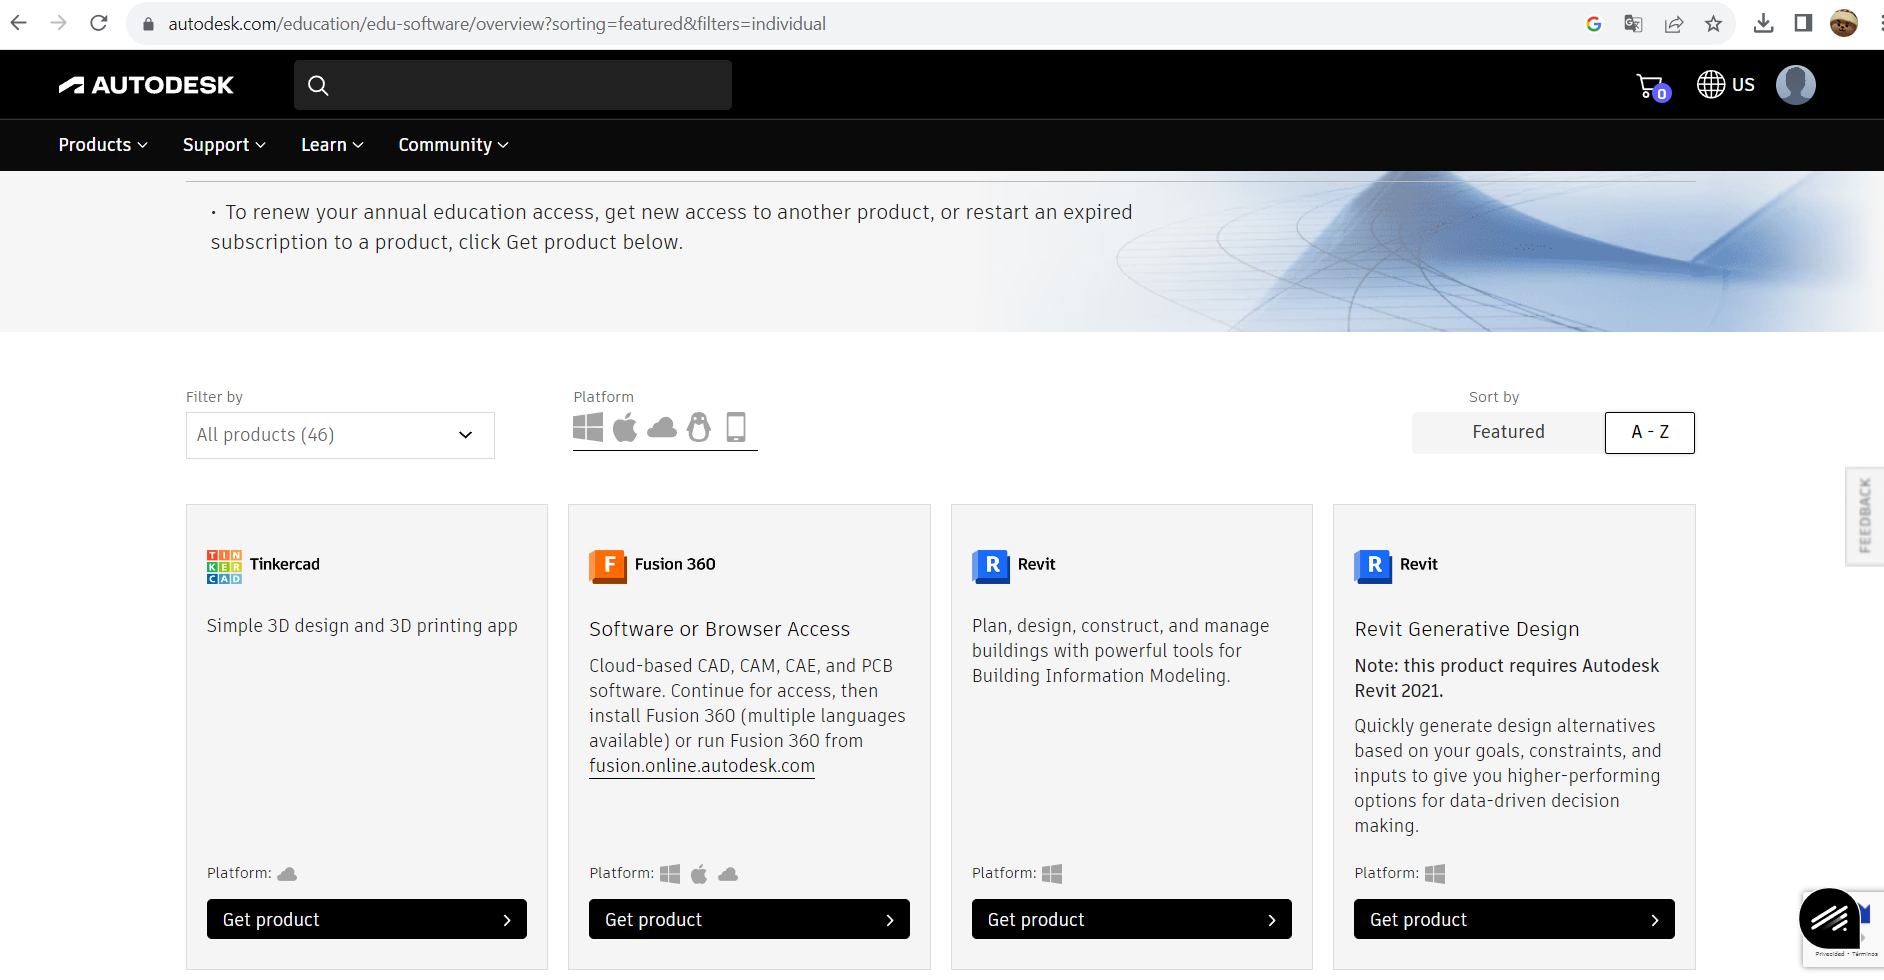Click the Google icon in address bar

point(1594,24)
